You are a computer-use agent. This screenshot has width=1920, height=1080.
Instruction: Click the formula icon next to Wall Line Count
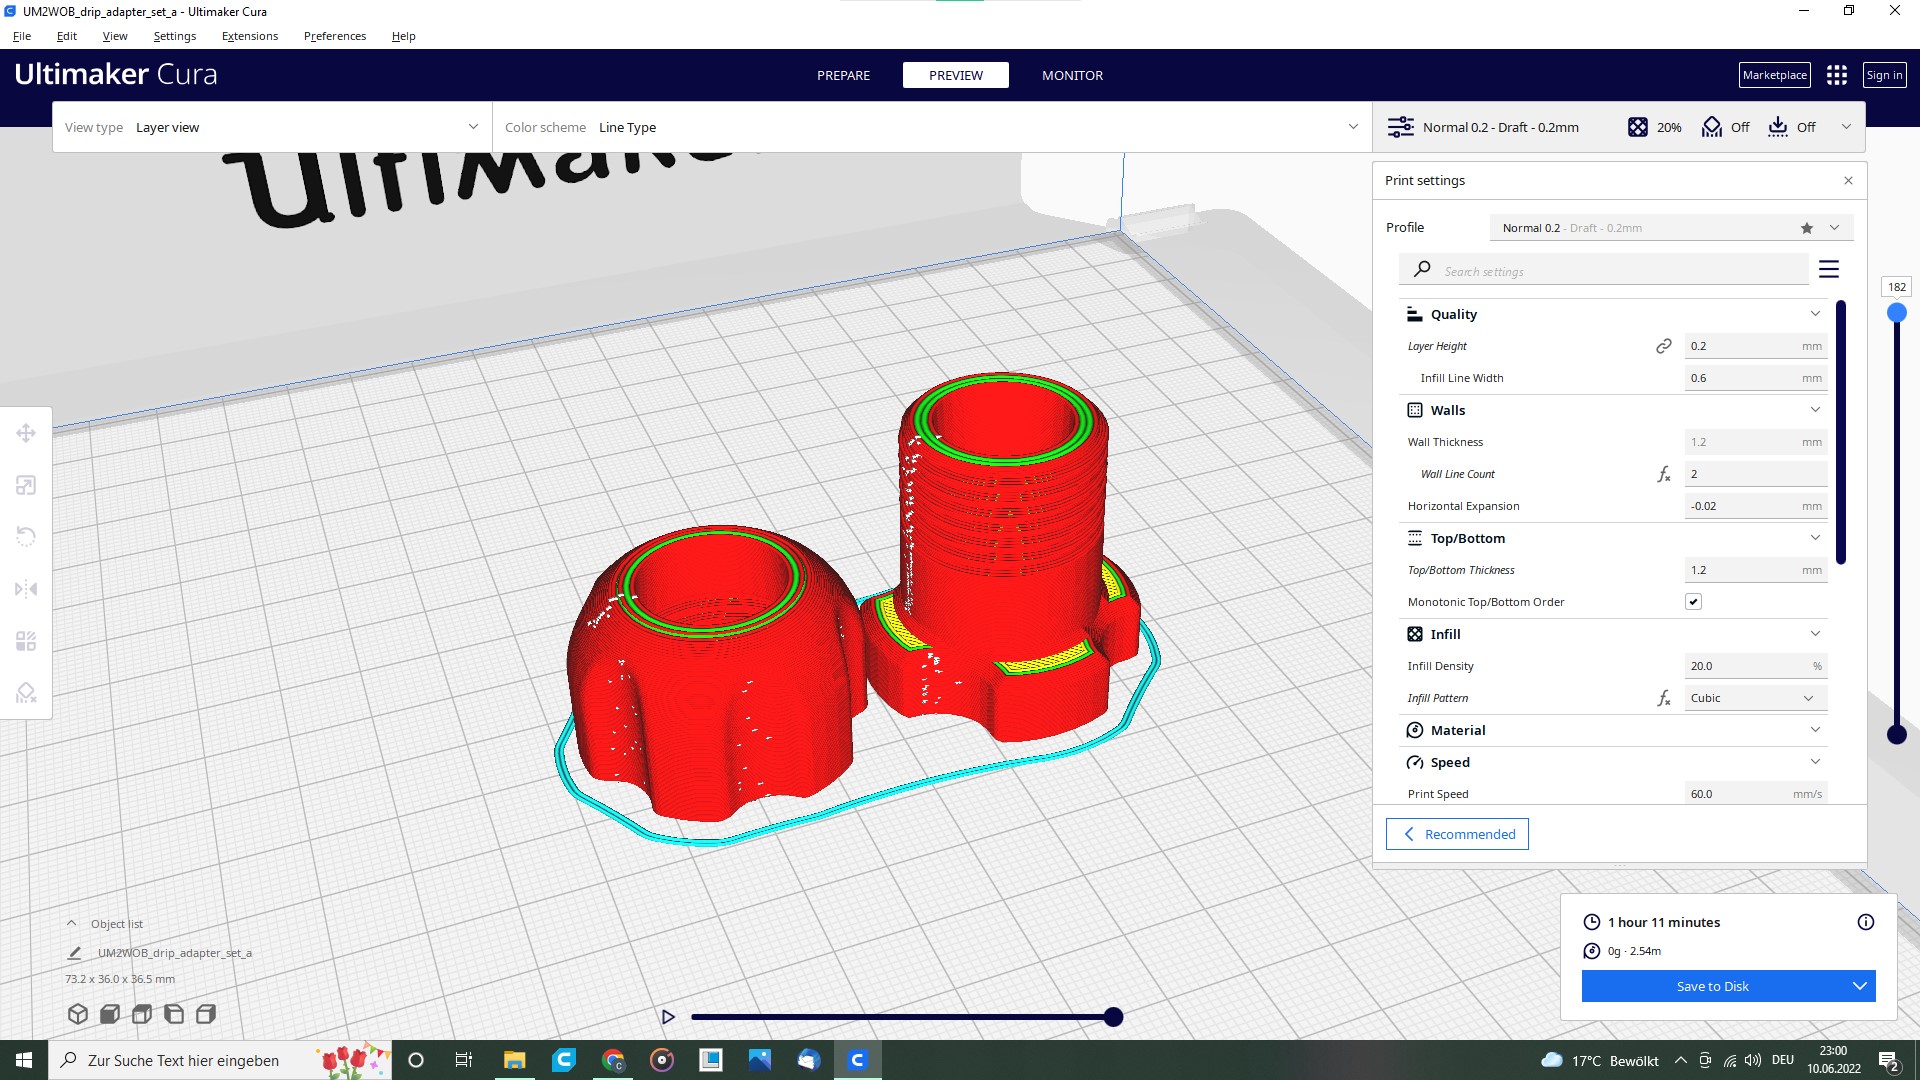point(1664,474)
